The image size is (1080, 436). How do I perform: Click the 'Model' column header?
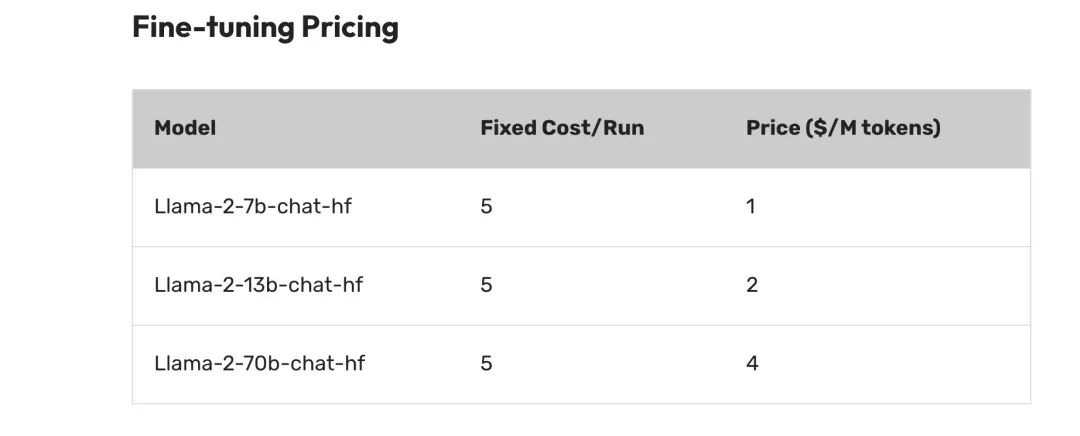click(185, 128)
